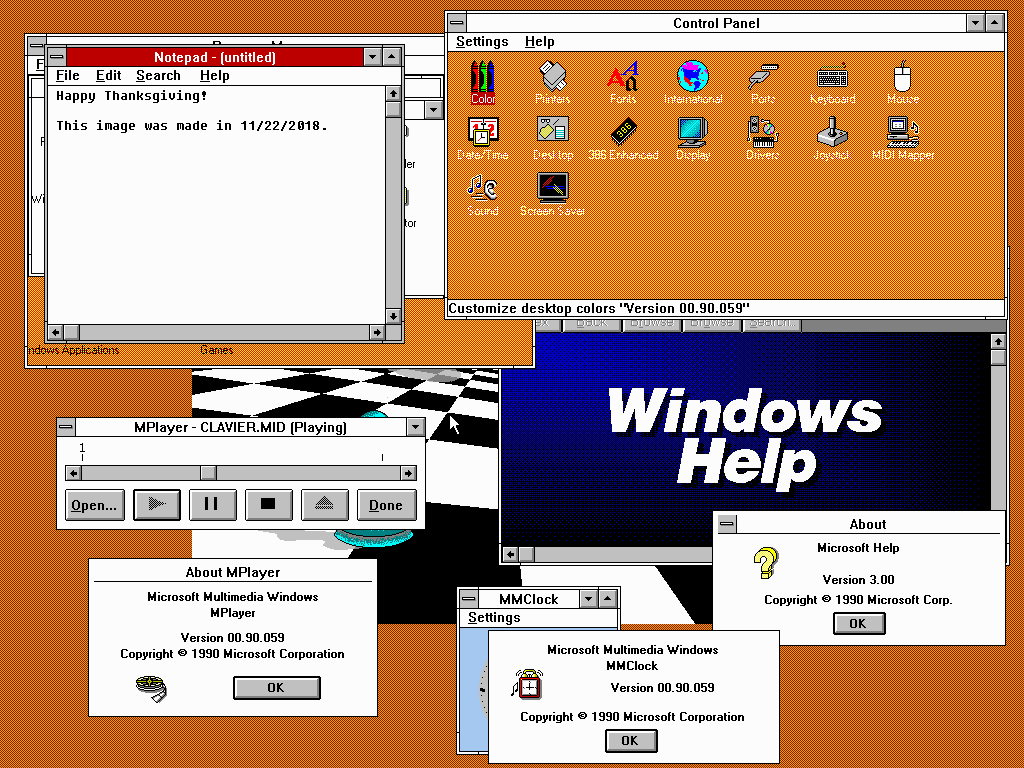Open the MIDI Mapper icon

coord(902,135)
